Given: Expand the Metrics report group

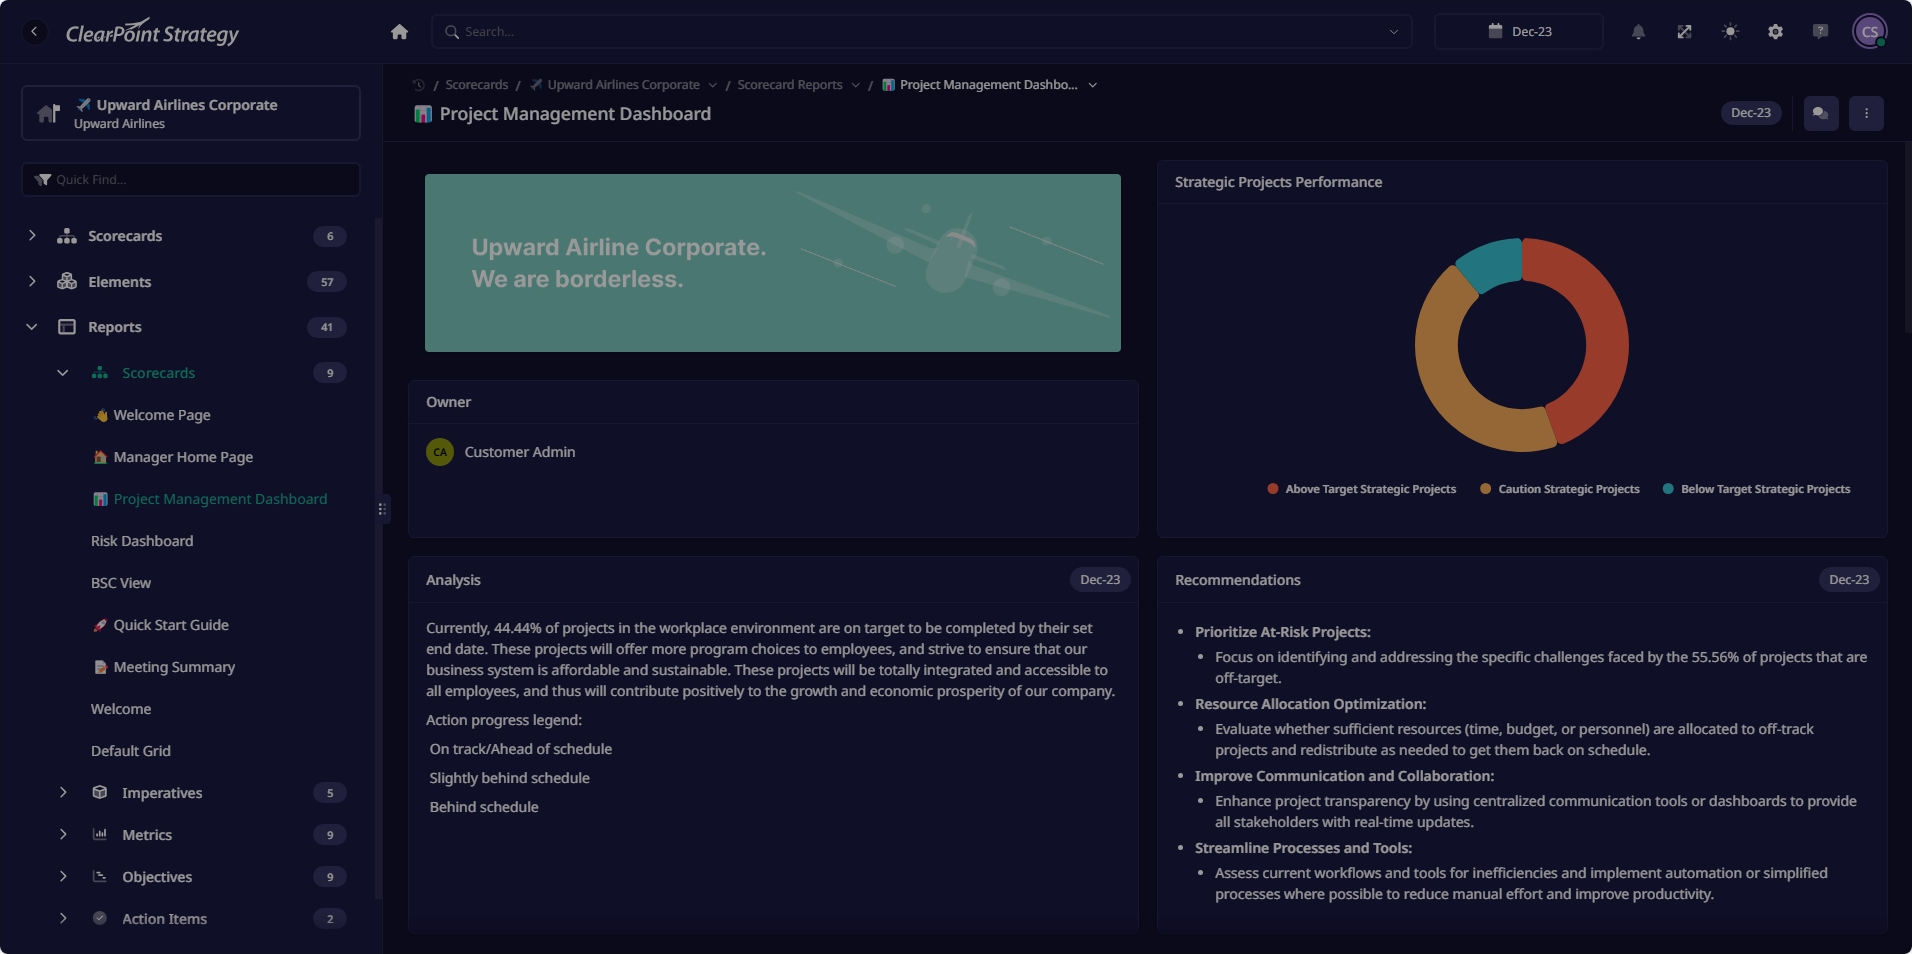Looking at the screenshot, I should (x=63, y=835).
